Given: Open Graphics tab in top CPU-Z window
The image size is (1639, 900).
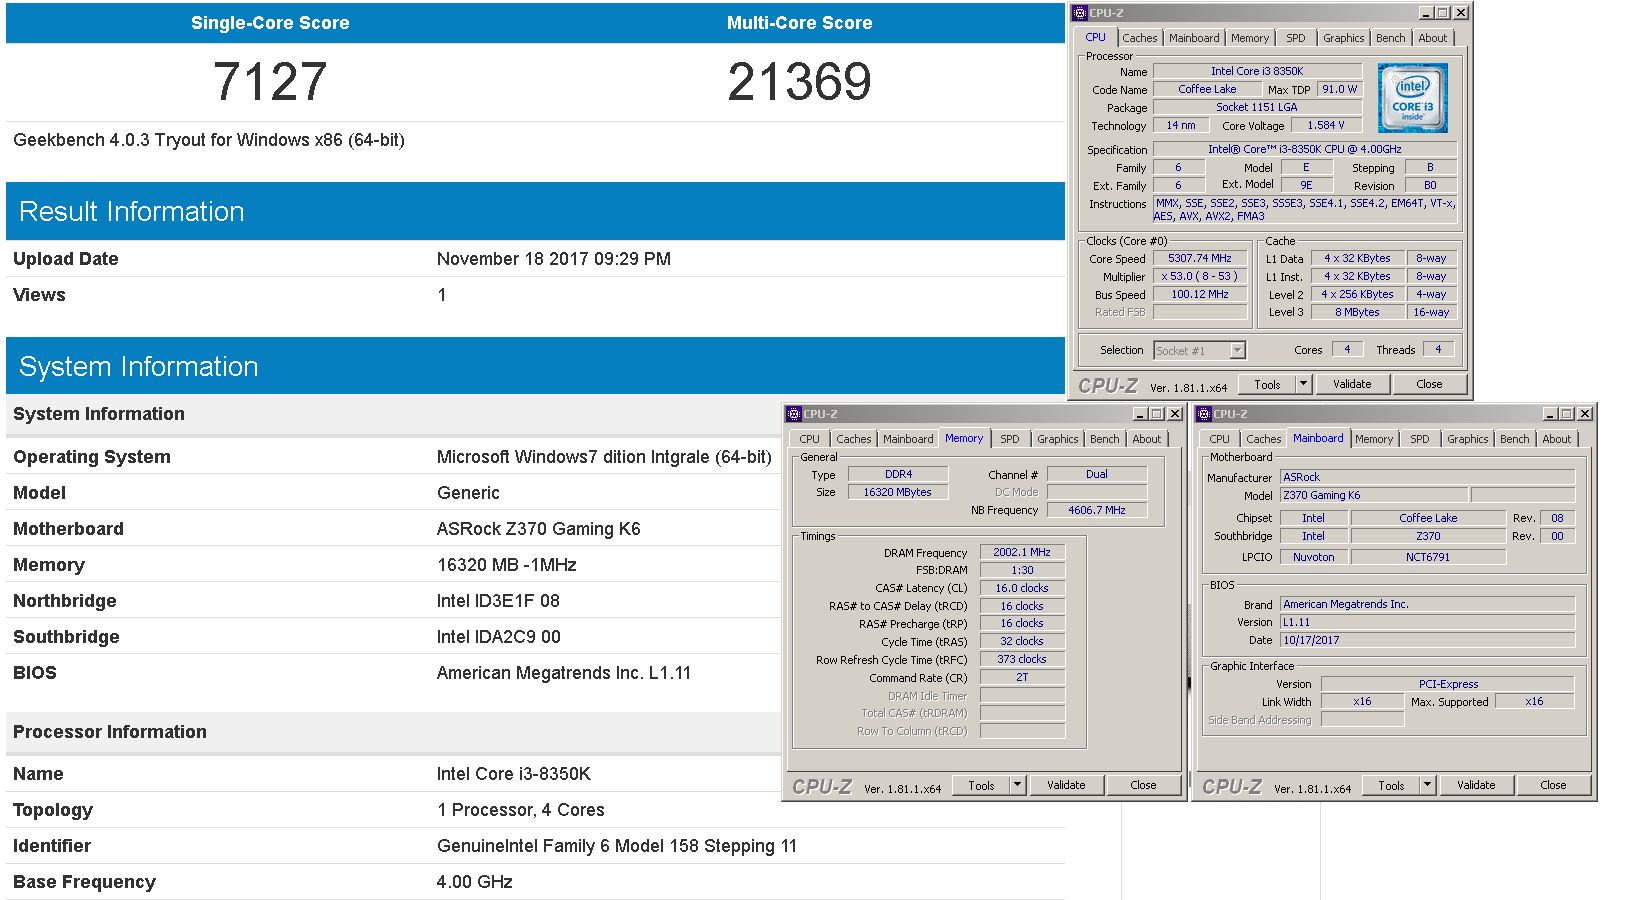Looking at the screenshot, I should [1343, 38].
